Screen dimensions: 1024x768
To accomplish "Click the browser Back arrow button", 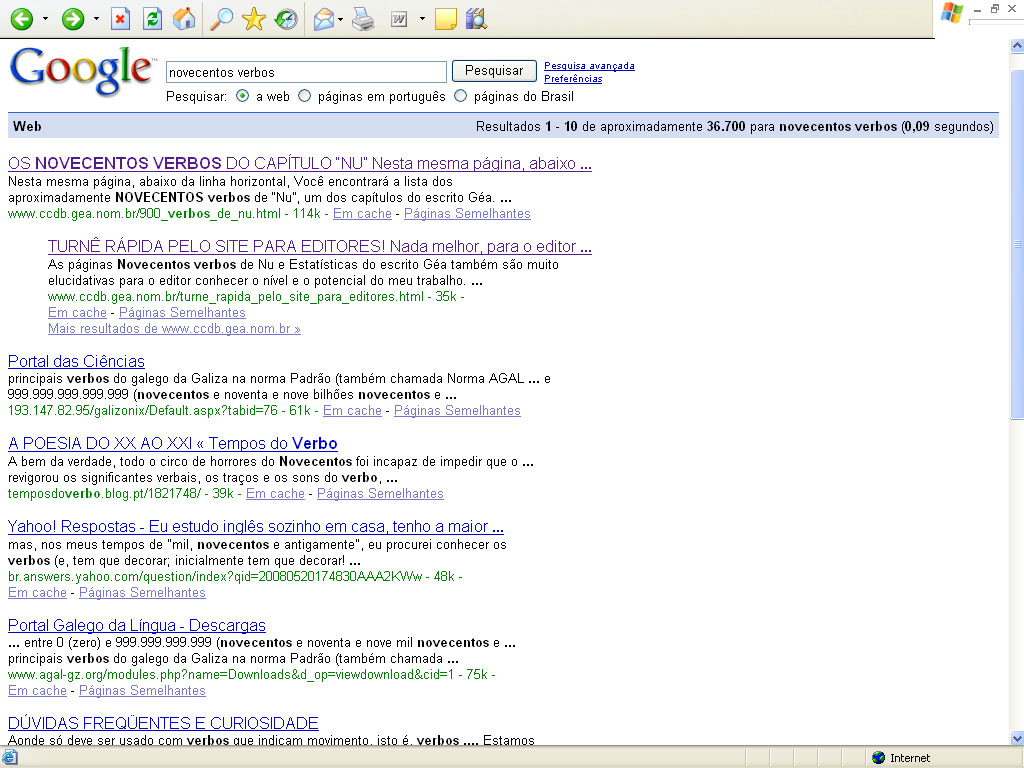I will 21,19.
